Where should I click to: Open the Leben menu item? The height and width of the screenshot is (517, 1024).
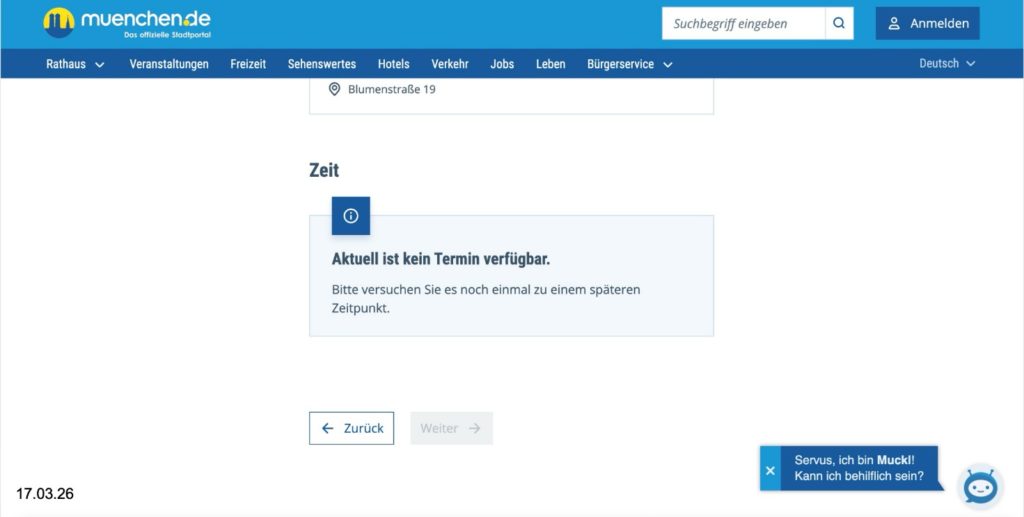[x=550, y=64]
